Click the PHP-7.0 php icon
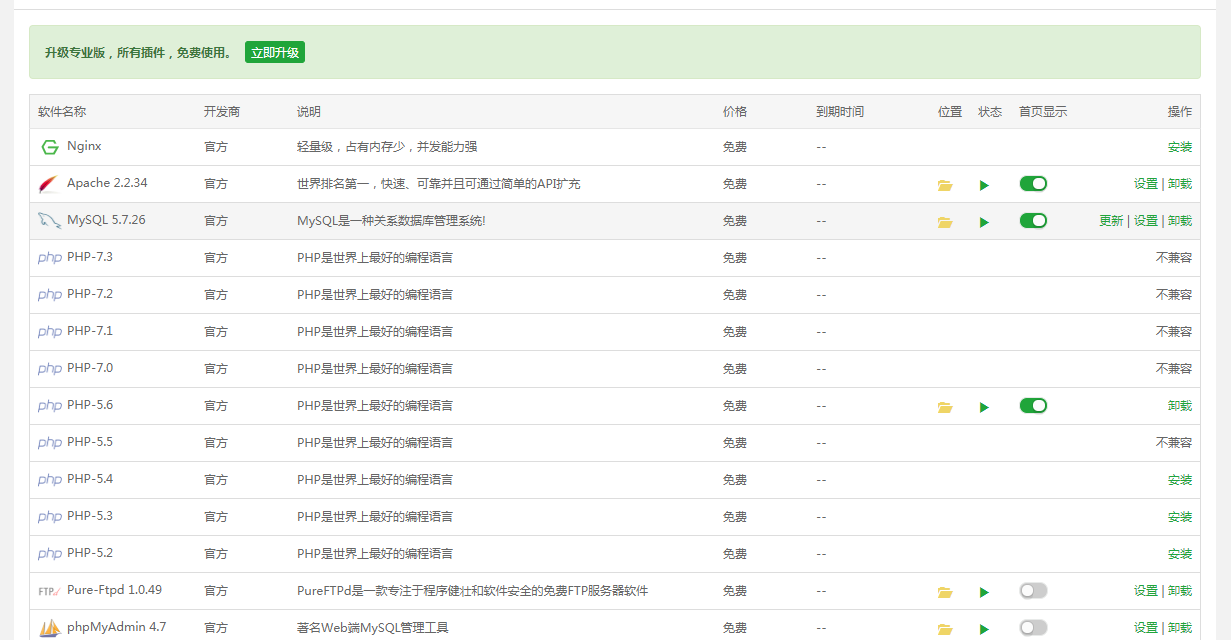1231x640 pixels. point(50,369)
